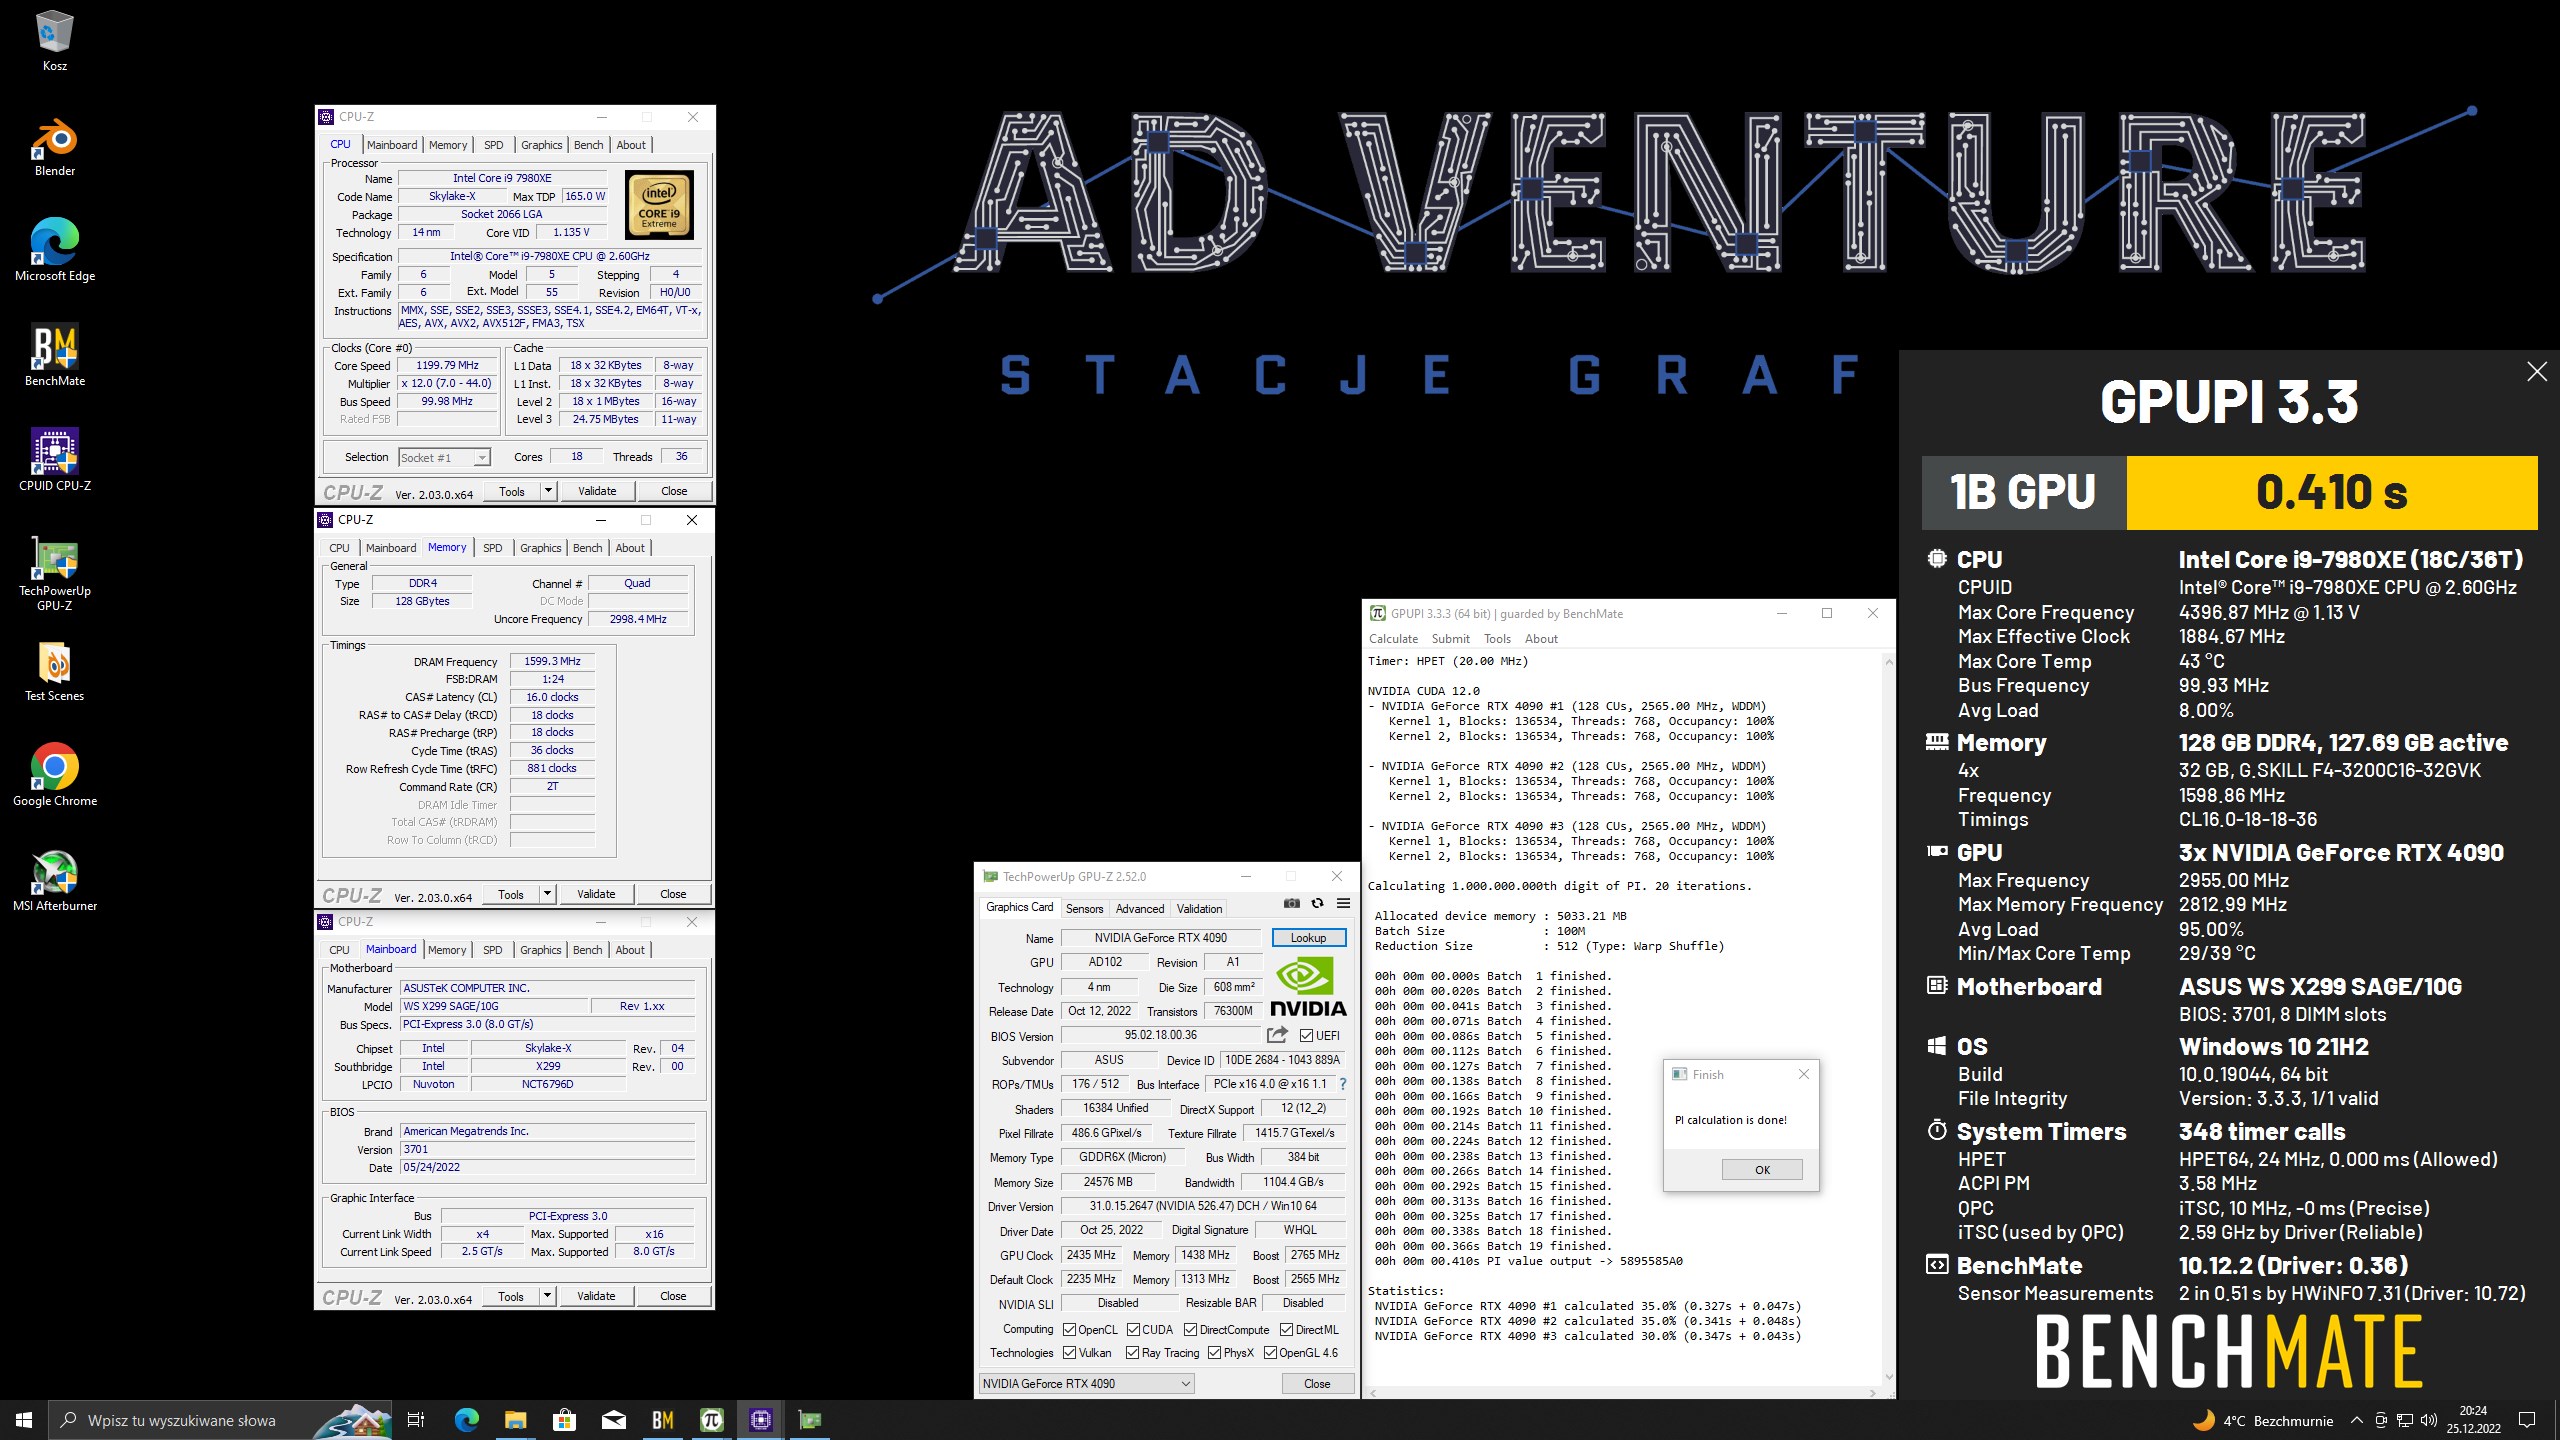The image size is (2560, 1440).
Task: Switch to BenchMate on the taskbar
Action: pyautogui.click(x=662, y=1420)
